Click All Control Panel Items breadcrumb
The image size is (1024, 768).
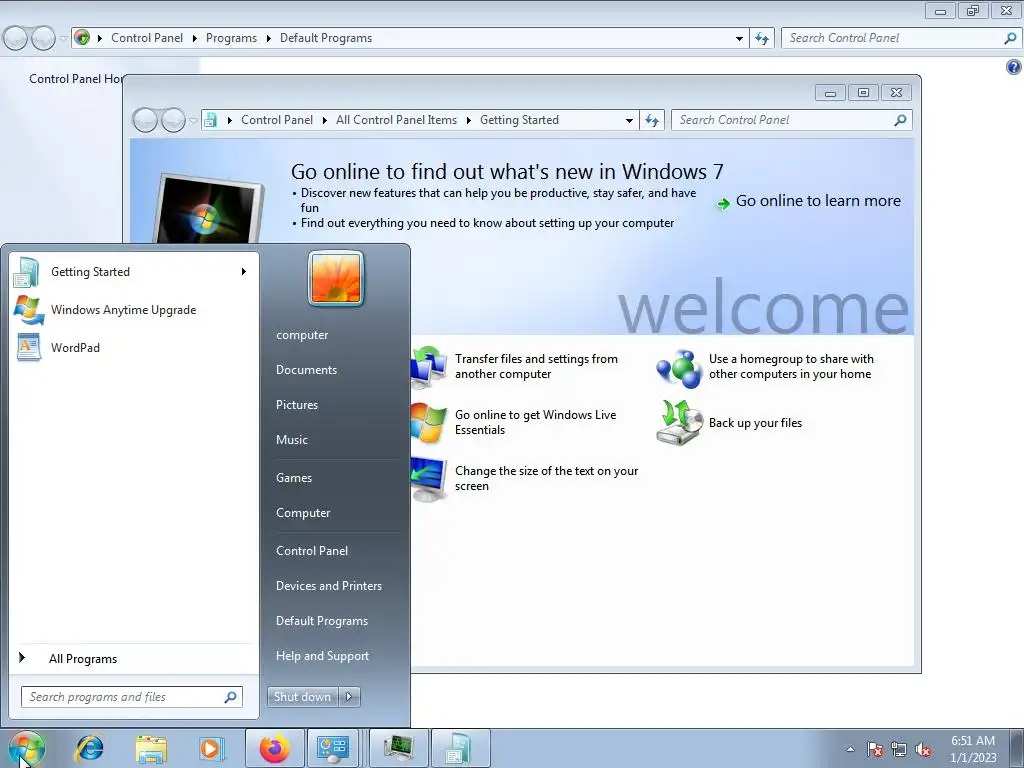[396, 120]
